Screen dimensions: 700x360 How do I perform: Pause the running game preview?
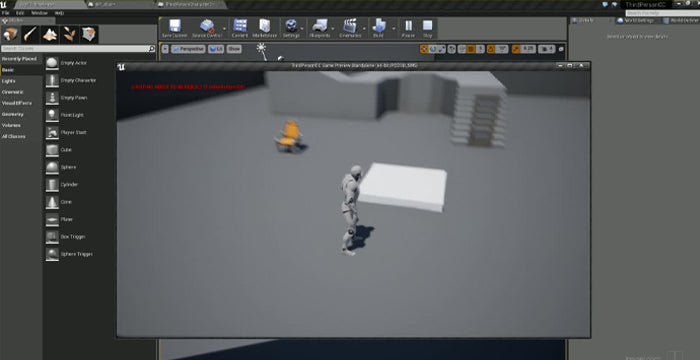coord(408,29)
